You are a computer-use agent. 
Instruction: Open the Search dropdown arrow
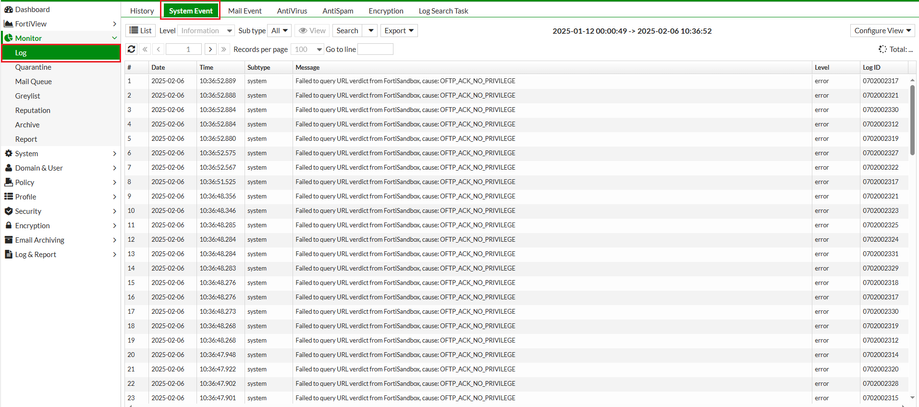coord(370,30)
